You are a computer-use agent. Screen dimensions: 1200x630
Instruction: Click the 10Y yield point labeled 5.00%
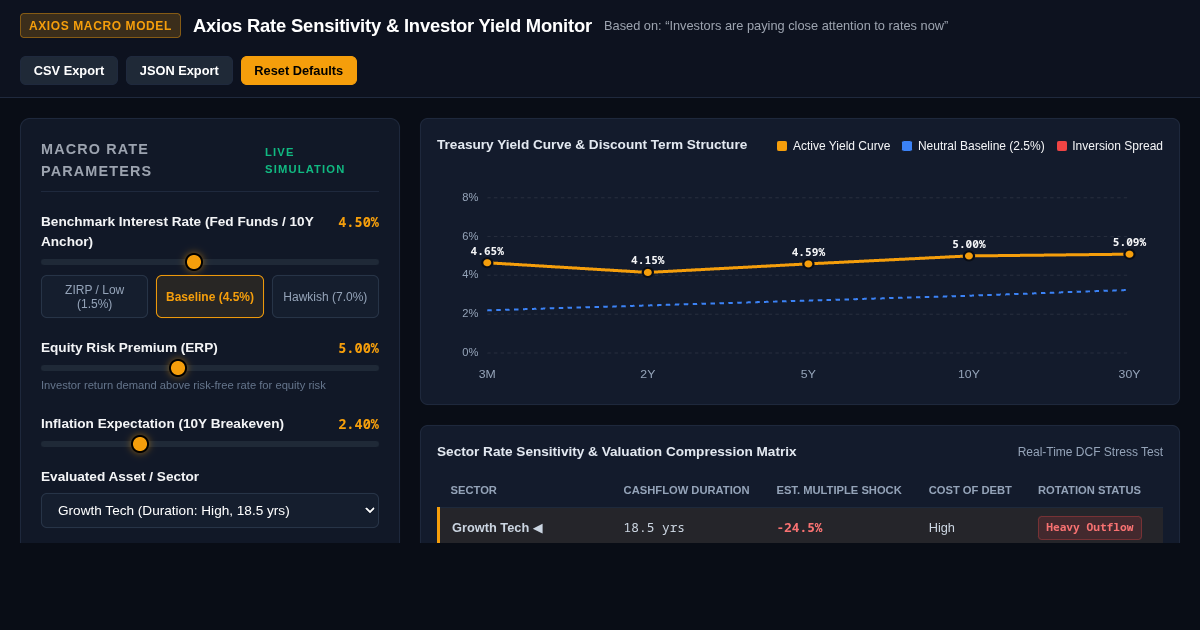[x=969, y=256]
